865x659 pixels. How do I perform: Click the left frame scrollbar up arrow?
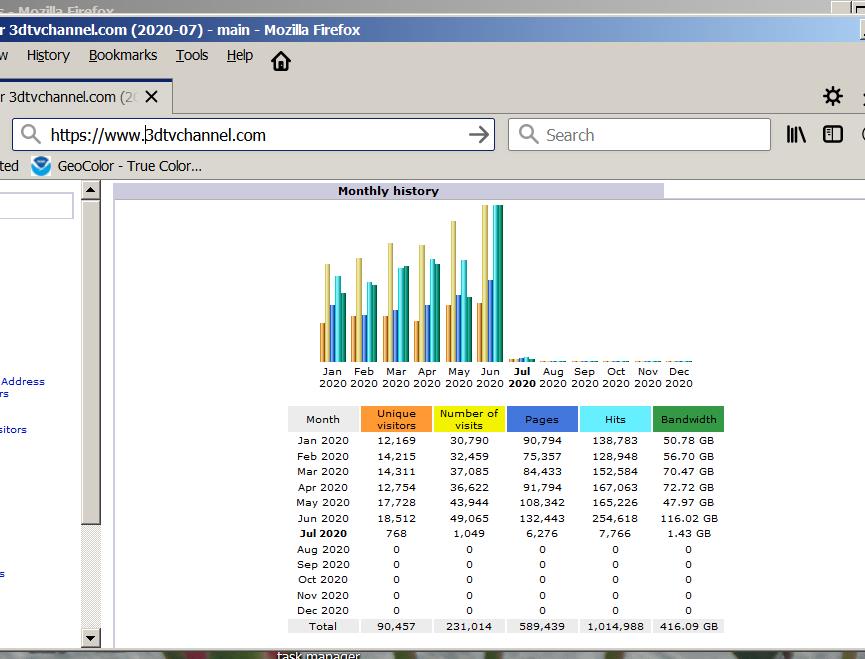(91, 190)
